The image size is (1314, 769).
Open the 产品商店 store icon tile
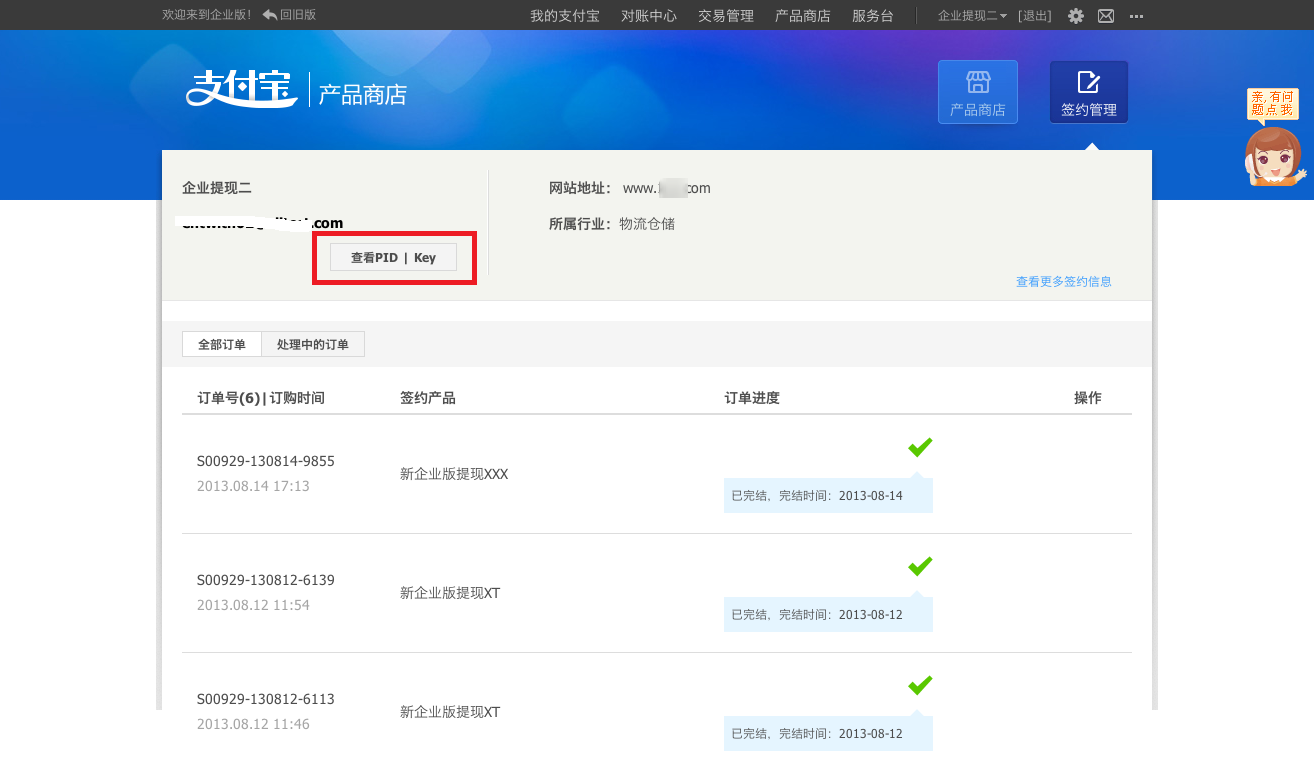pyautogui.click(x=977, y=92)
